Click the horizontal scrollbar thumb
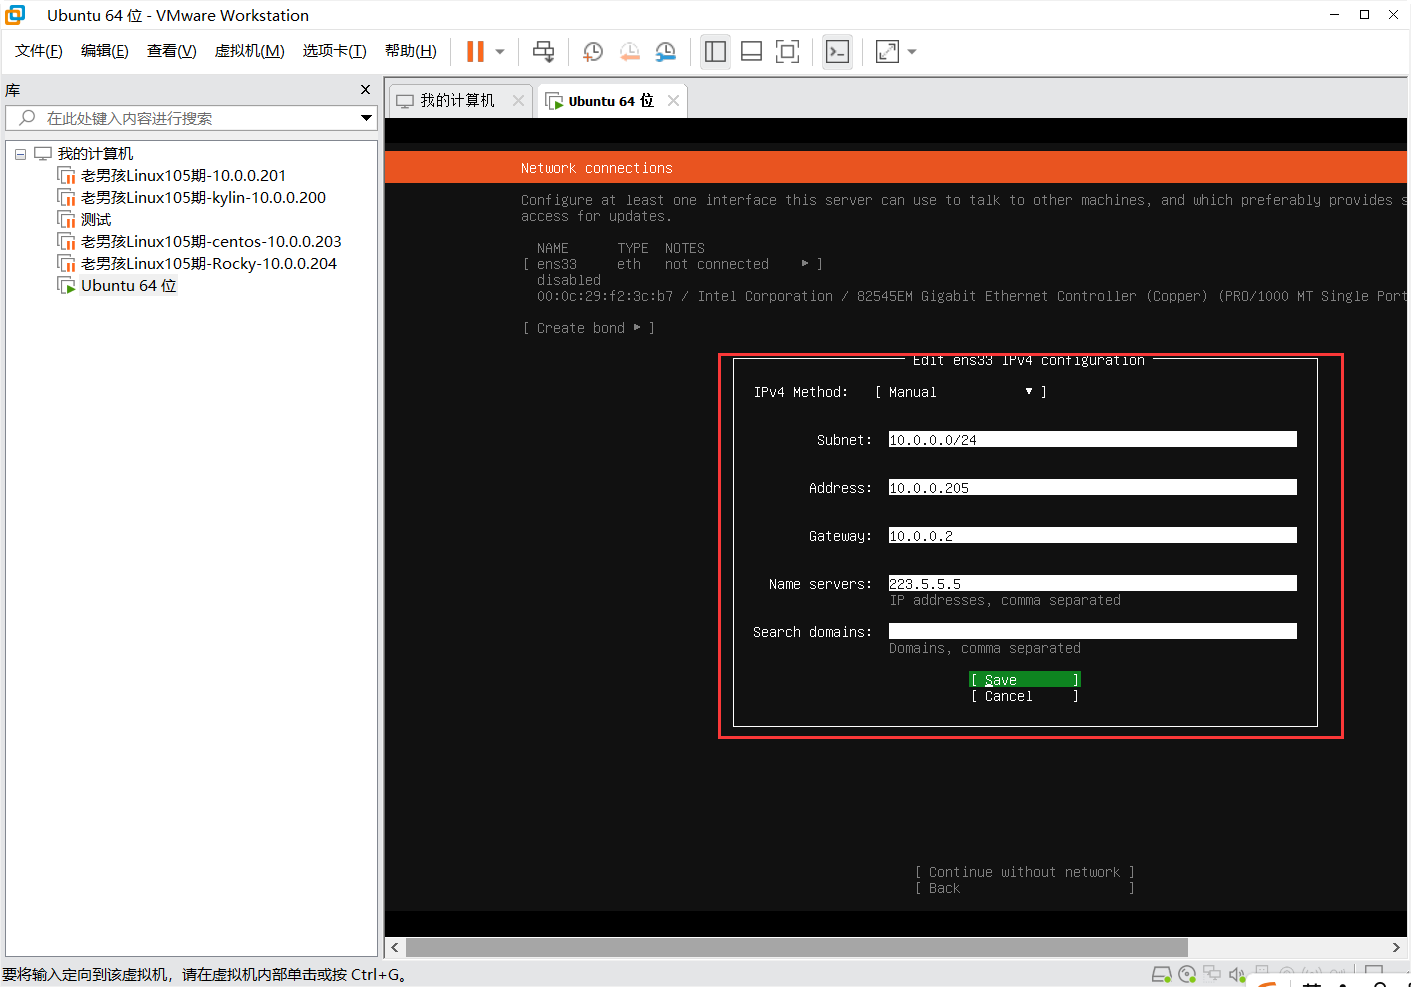 (x=796, y=947)
